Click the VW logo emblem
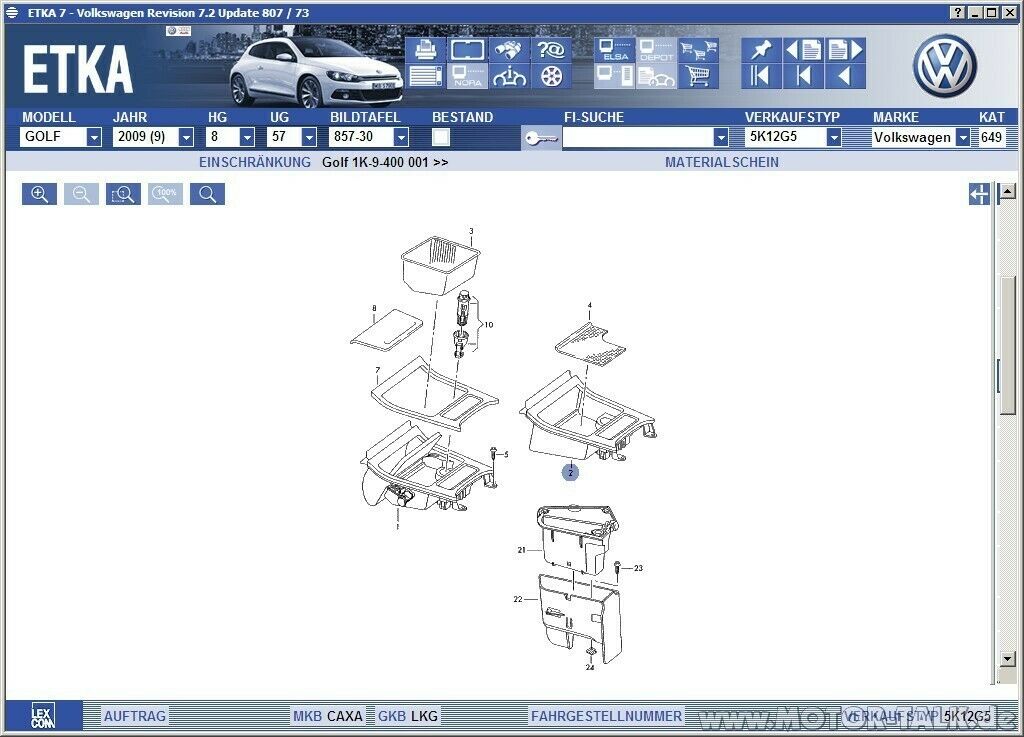The image size is (1024, 737). click(944, 65)
